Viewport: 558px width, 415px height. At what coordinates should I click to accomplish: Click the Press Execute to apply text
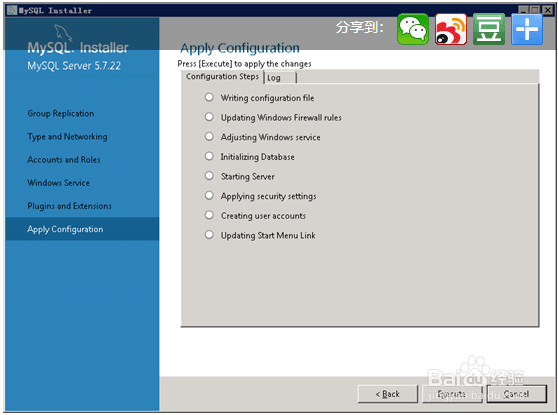(244, 64)
